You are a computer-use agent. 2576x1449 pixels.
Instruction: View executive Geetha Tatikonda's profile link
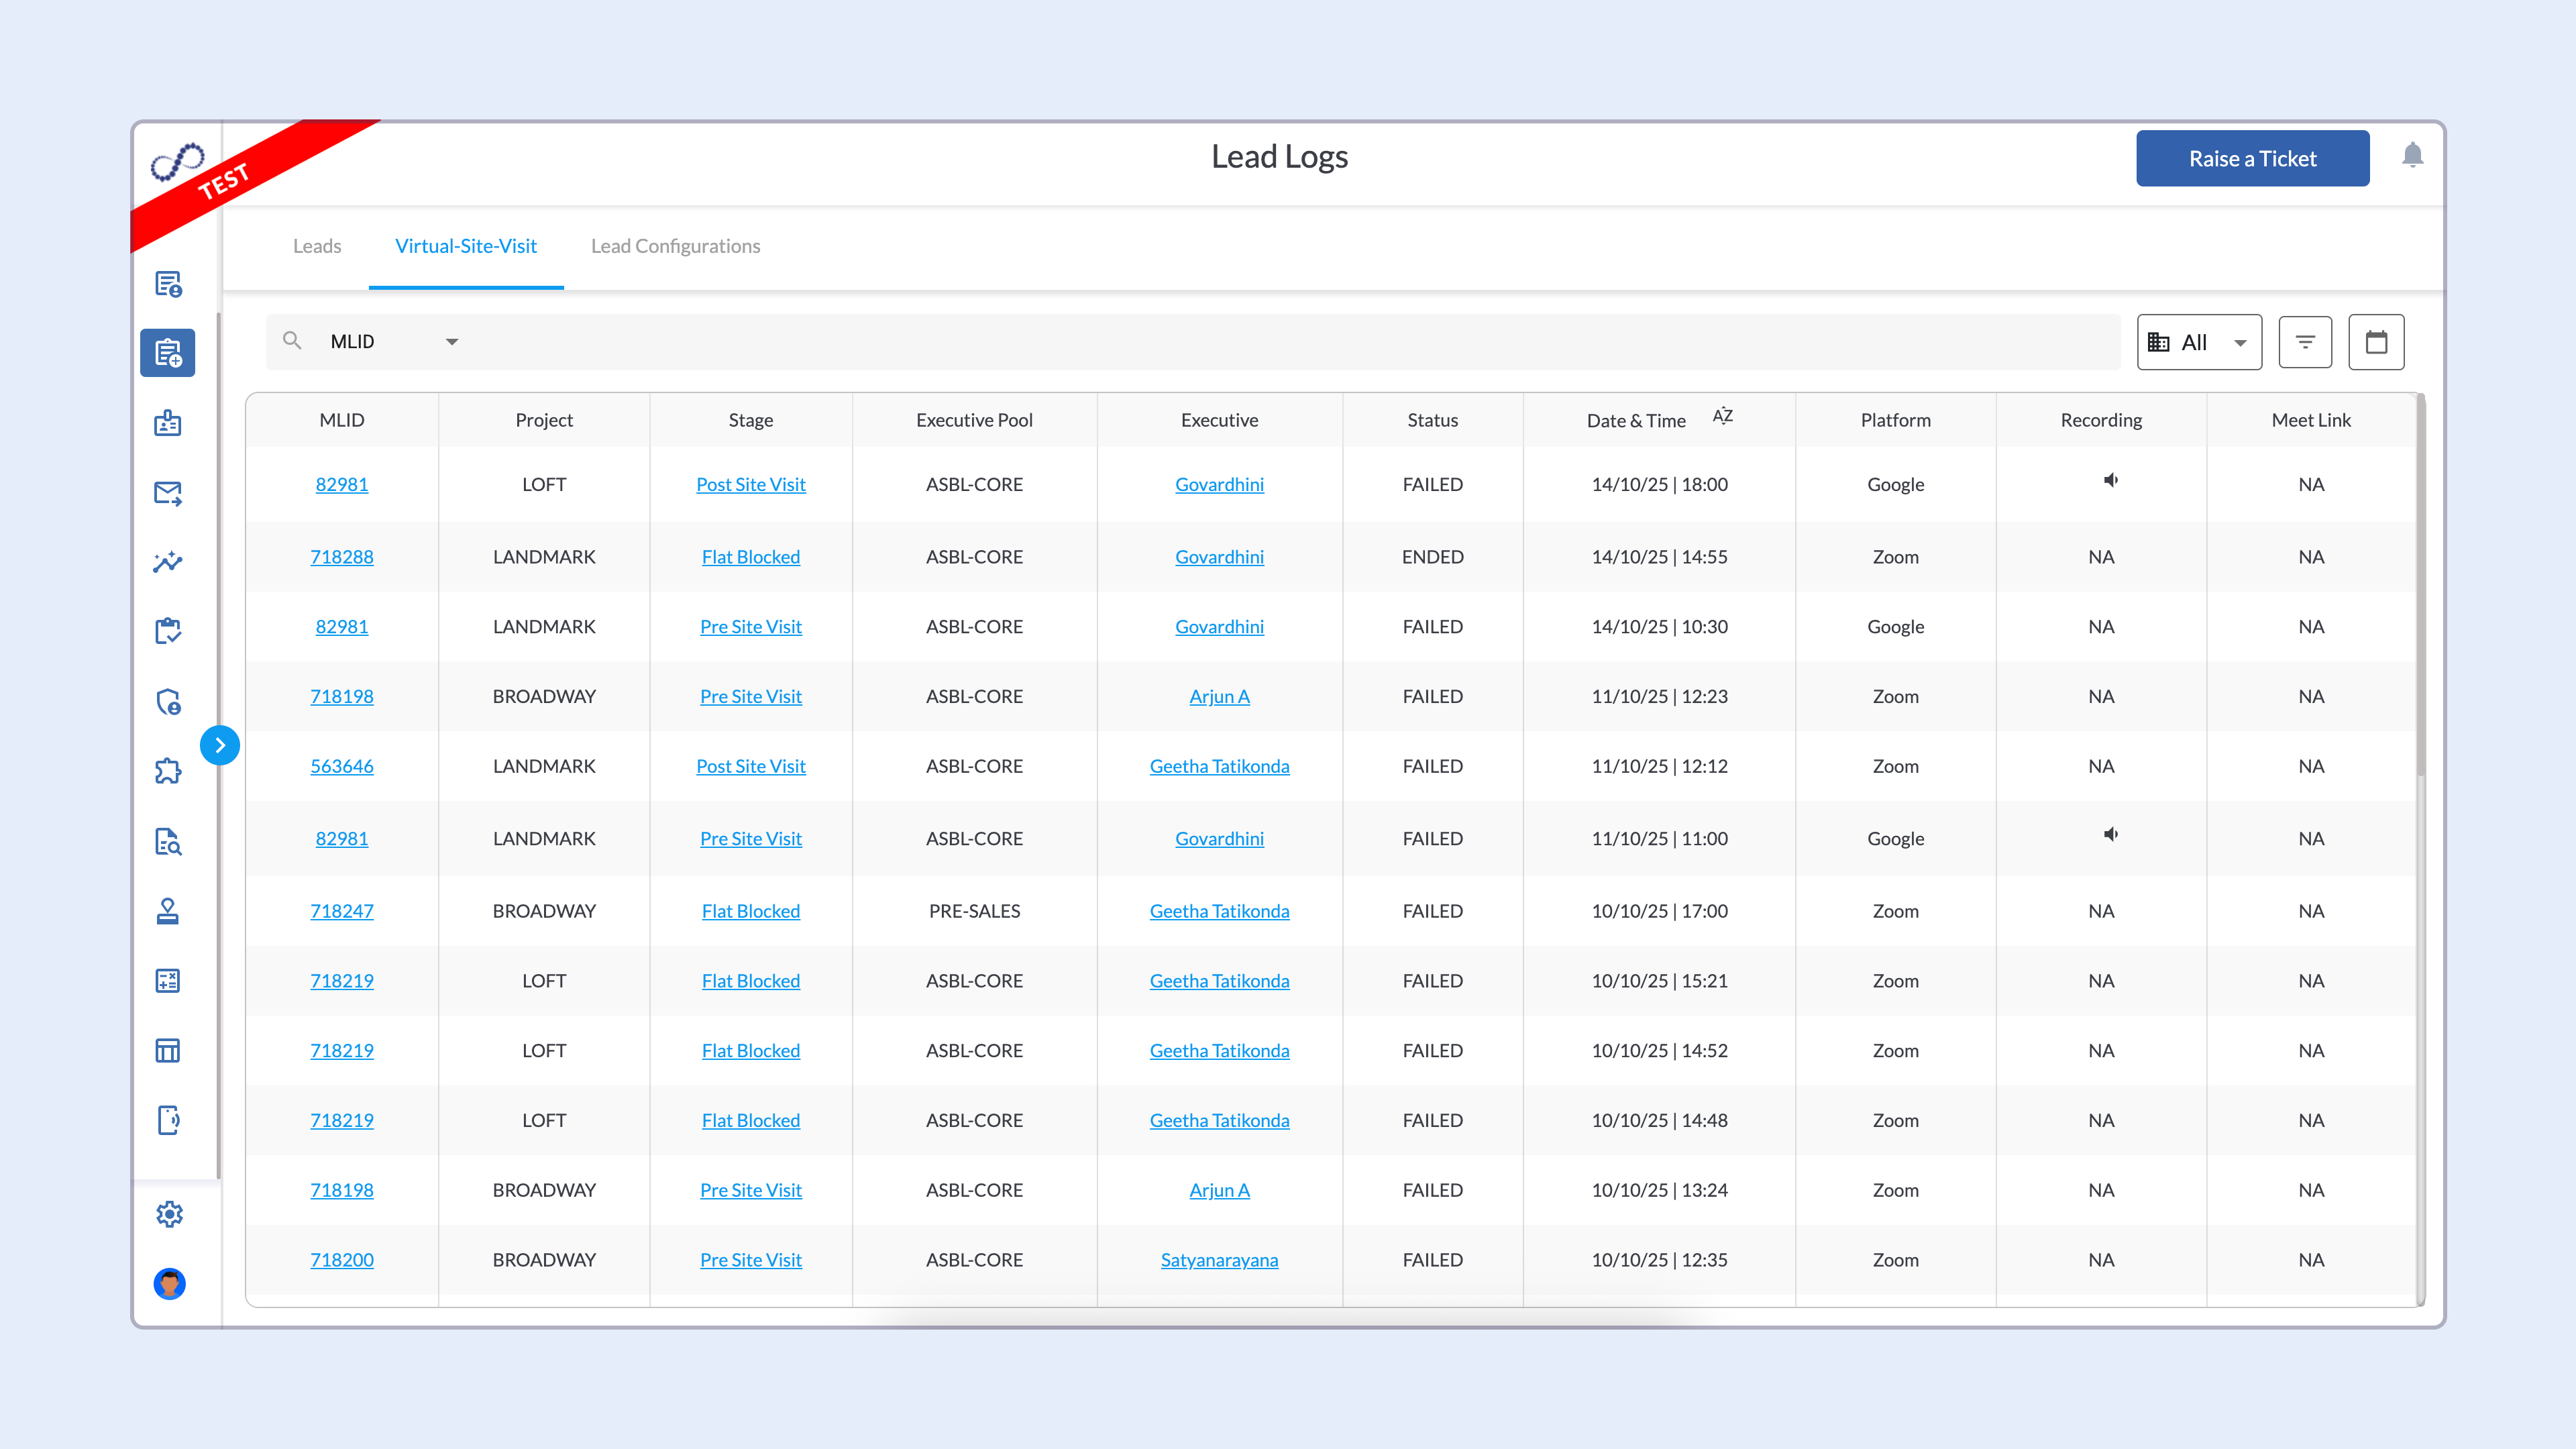[1219, 766]
